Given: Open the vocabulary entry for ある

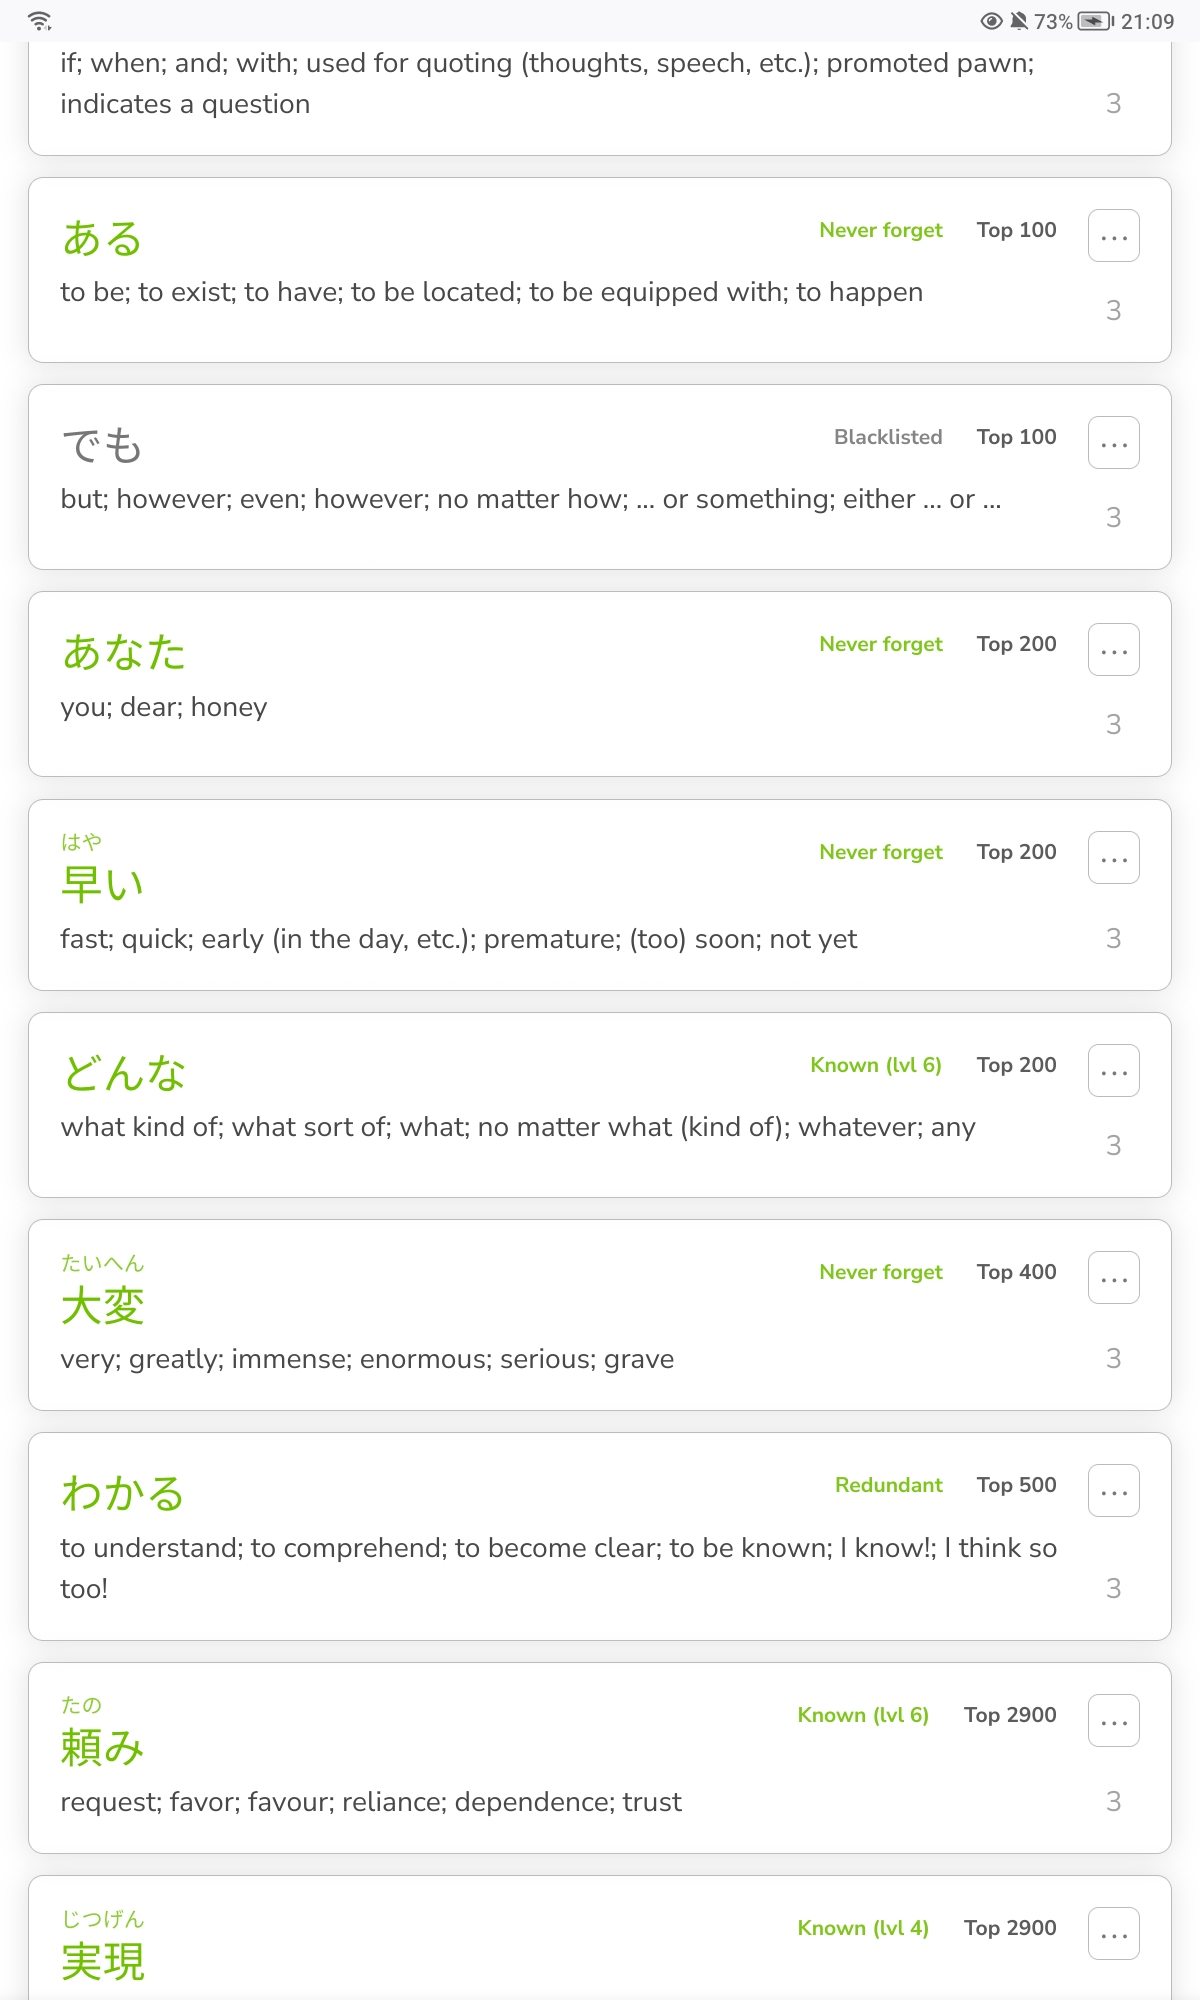Looking at the screenshot, I should click(101, 237).
